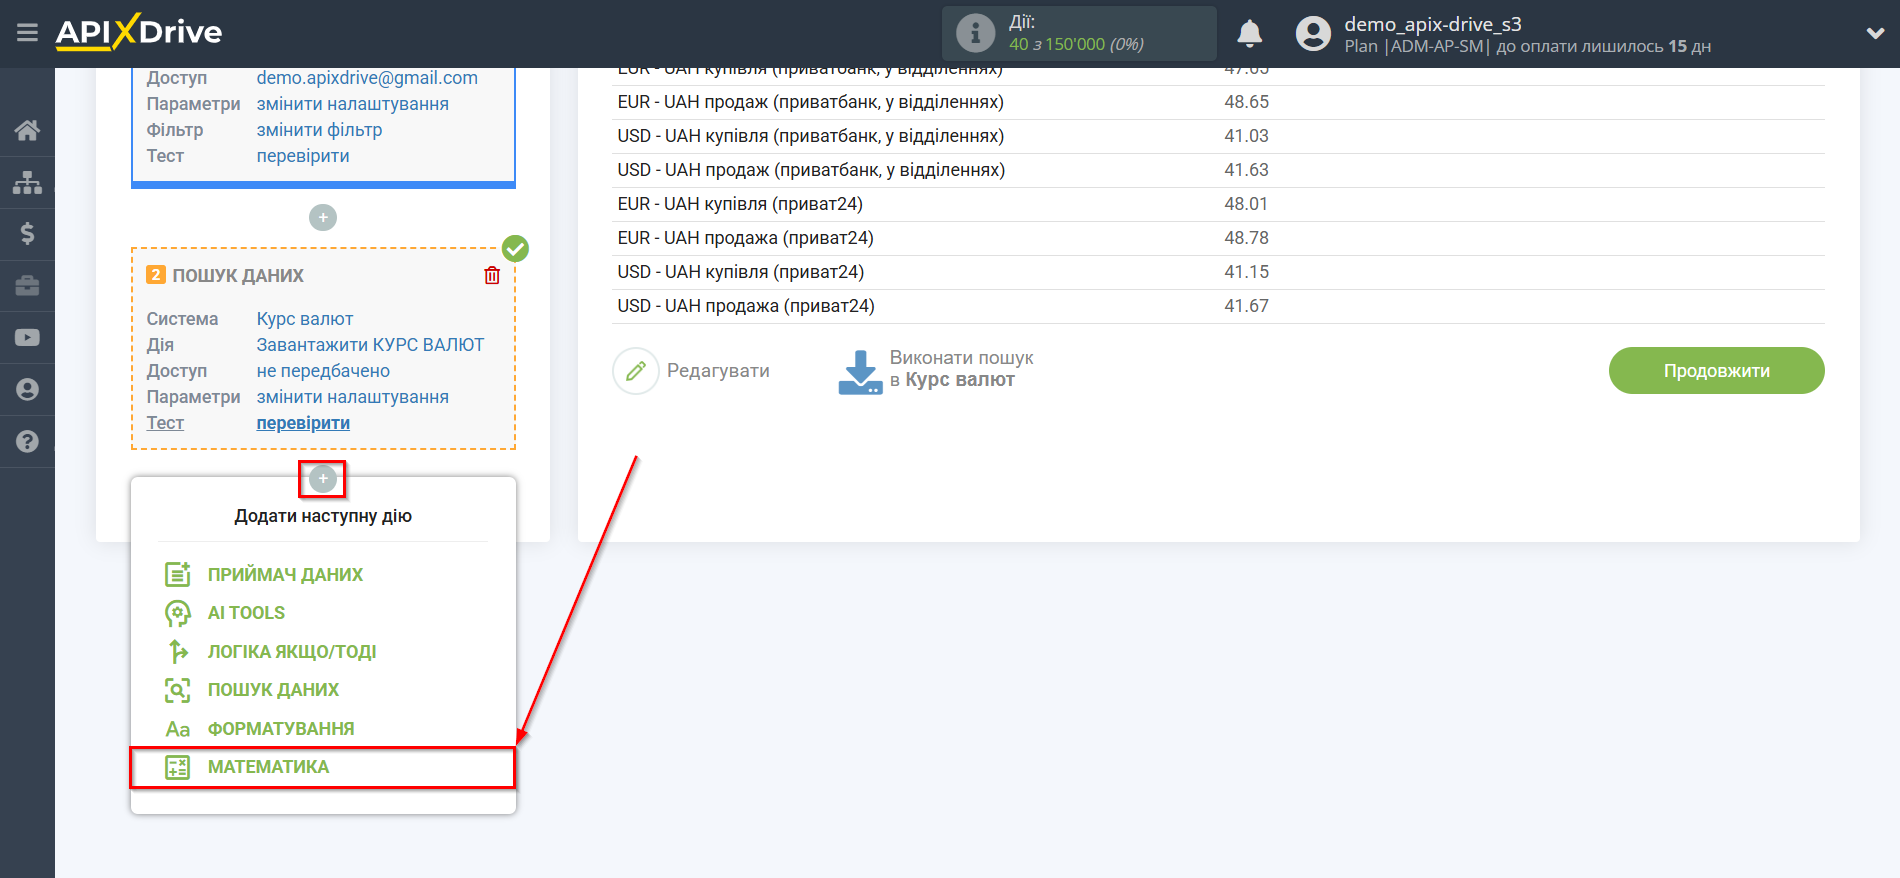Click Завантажити КУРС ВАЛЮТ link
The image size is (1900, 878).
[x=370, y=345]
